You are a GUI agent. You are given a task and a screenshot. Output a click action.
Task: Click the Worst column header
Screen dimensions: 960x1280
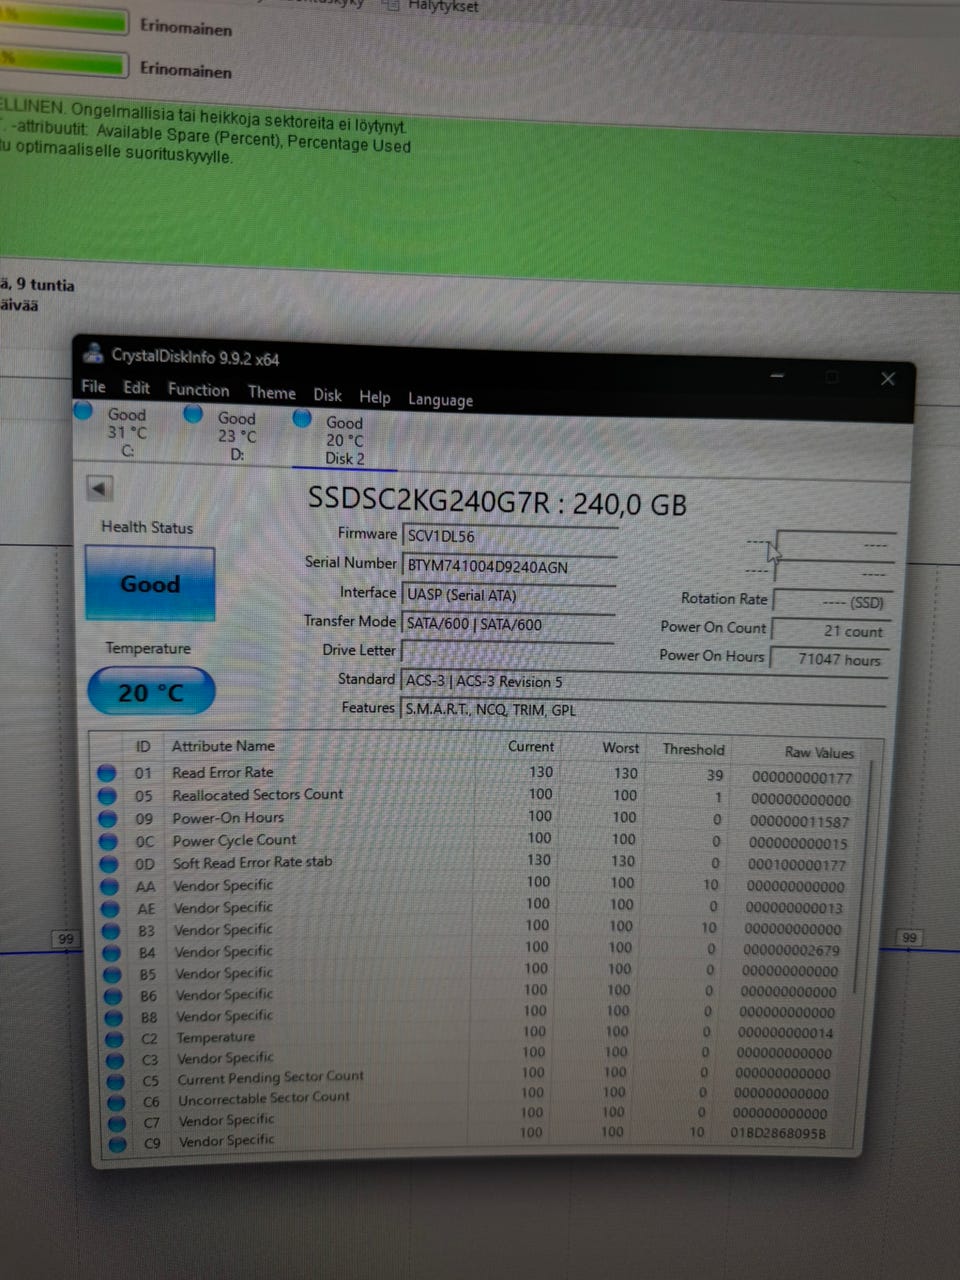point(620,748)
